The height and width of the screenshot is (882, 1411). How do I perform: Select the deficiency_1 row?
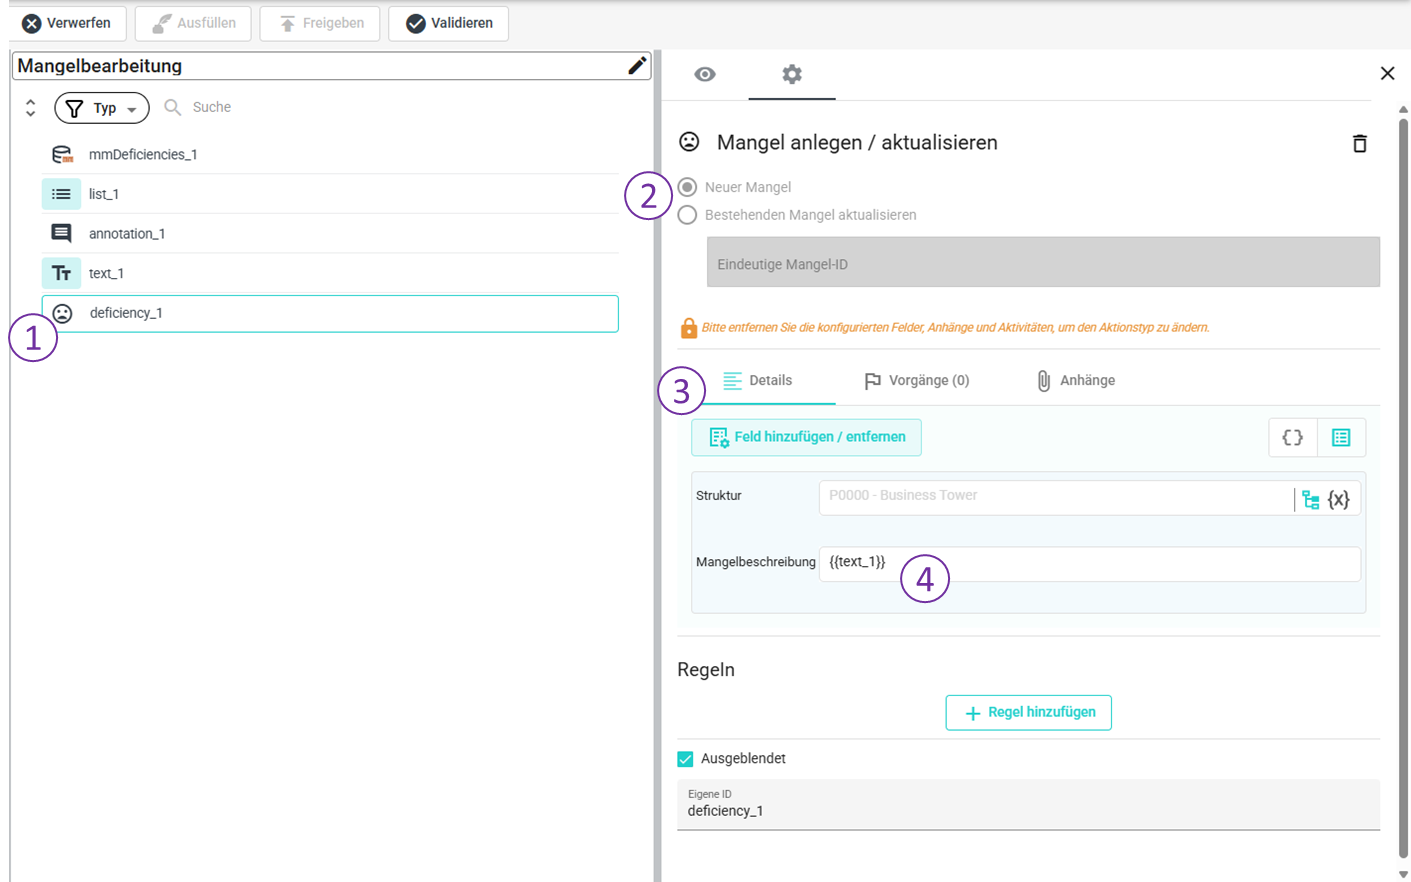(x=330, y=313)
